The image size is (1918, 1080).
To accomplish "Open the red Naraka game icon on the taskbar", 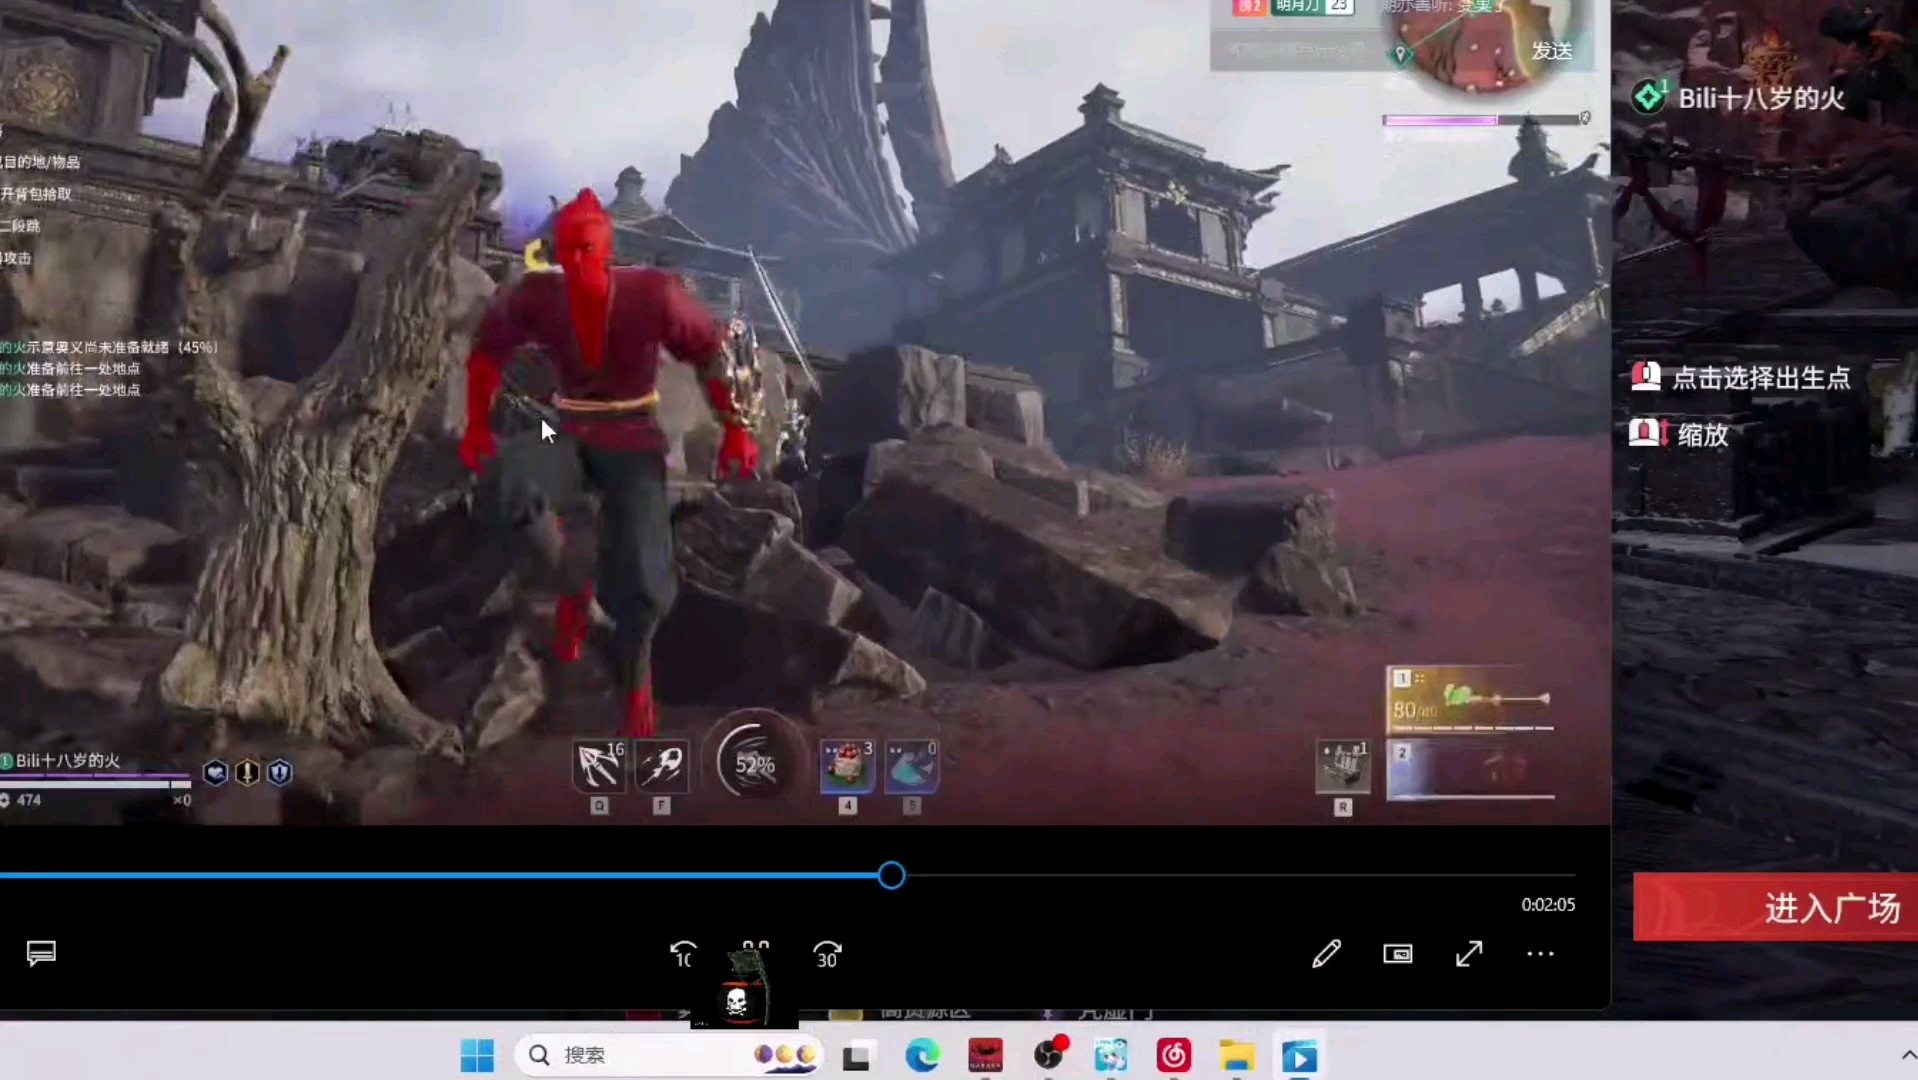I will tap(985, 1055).
